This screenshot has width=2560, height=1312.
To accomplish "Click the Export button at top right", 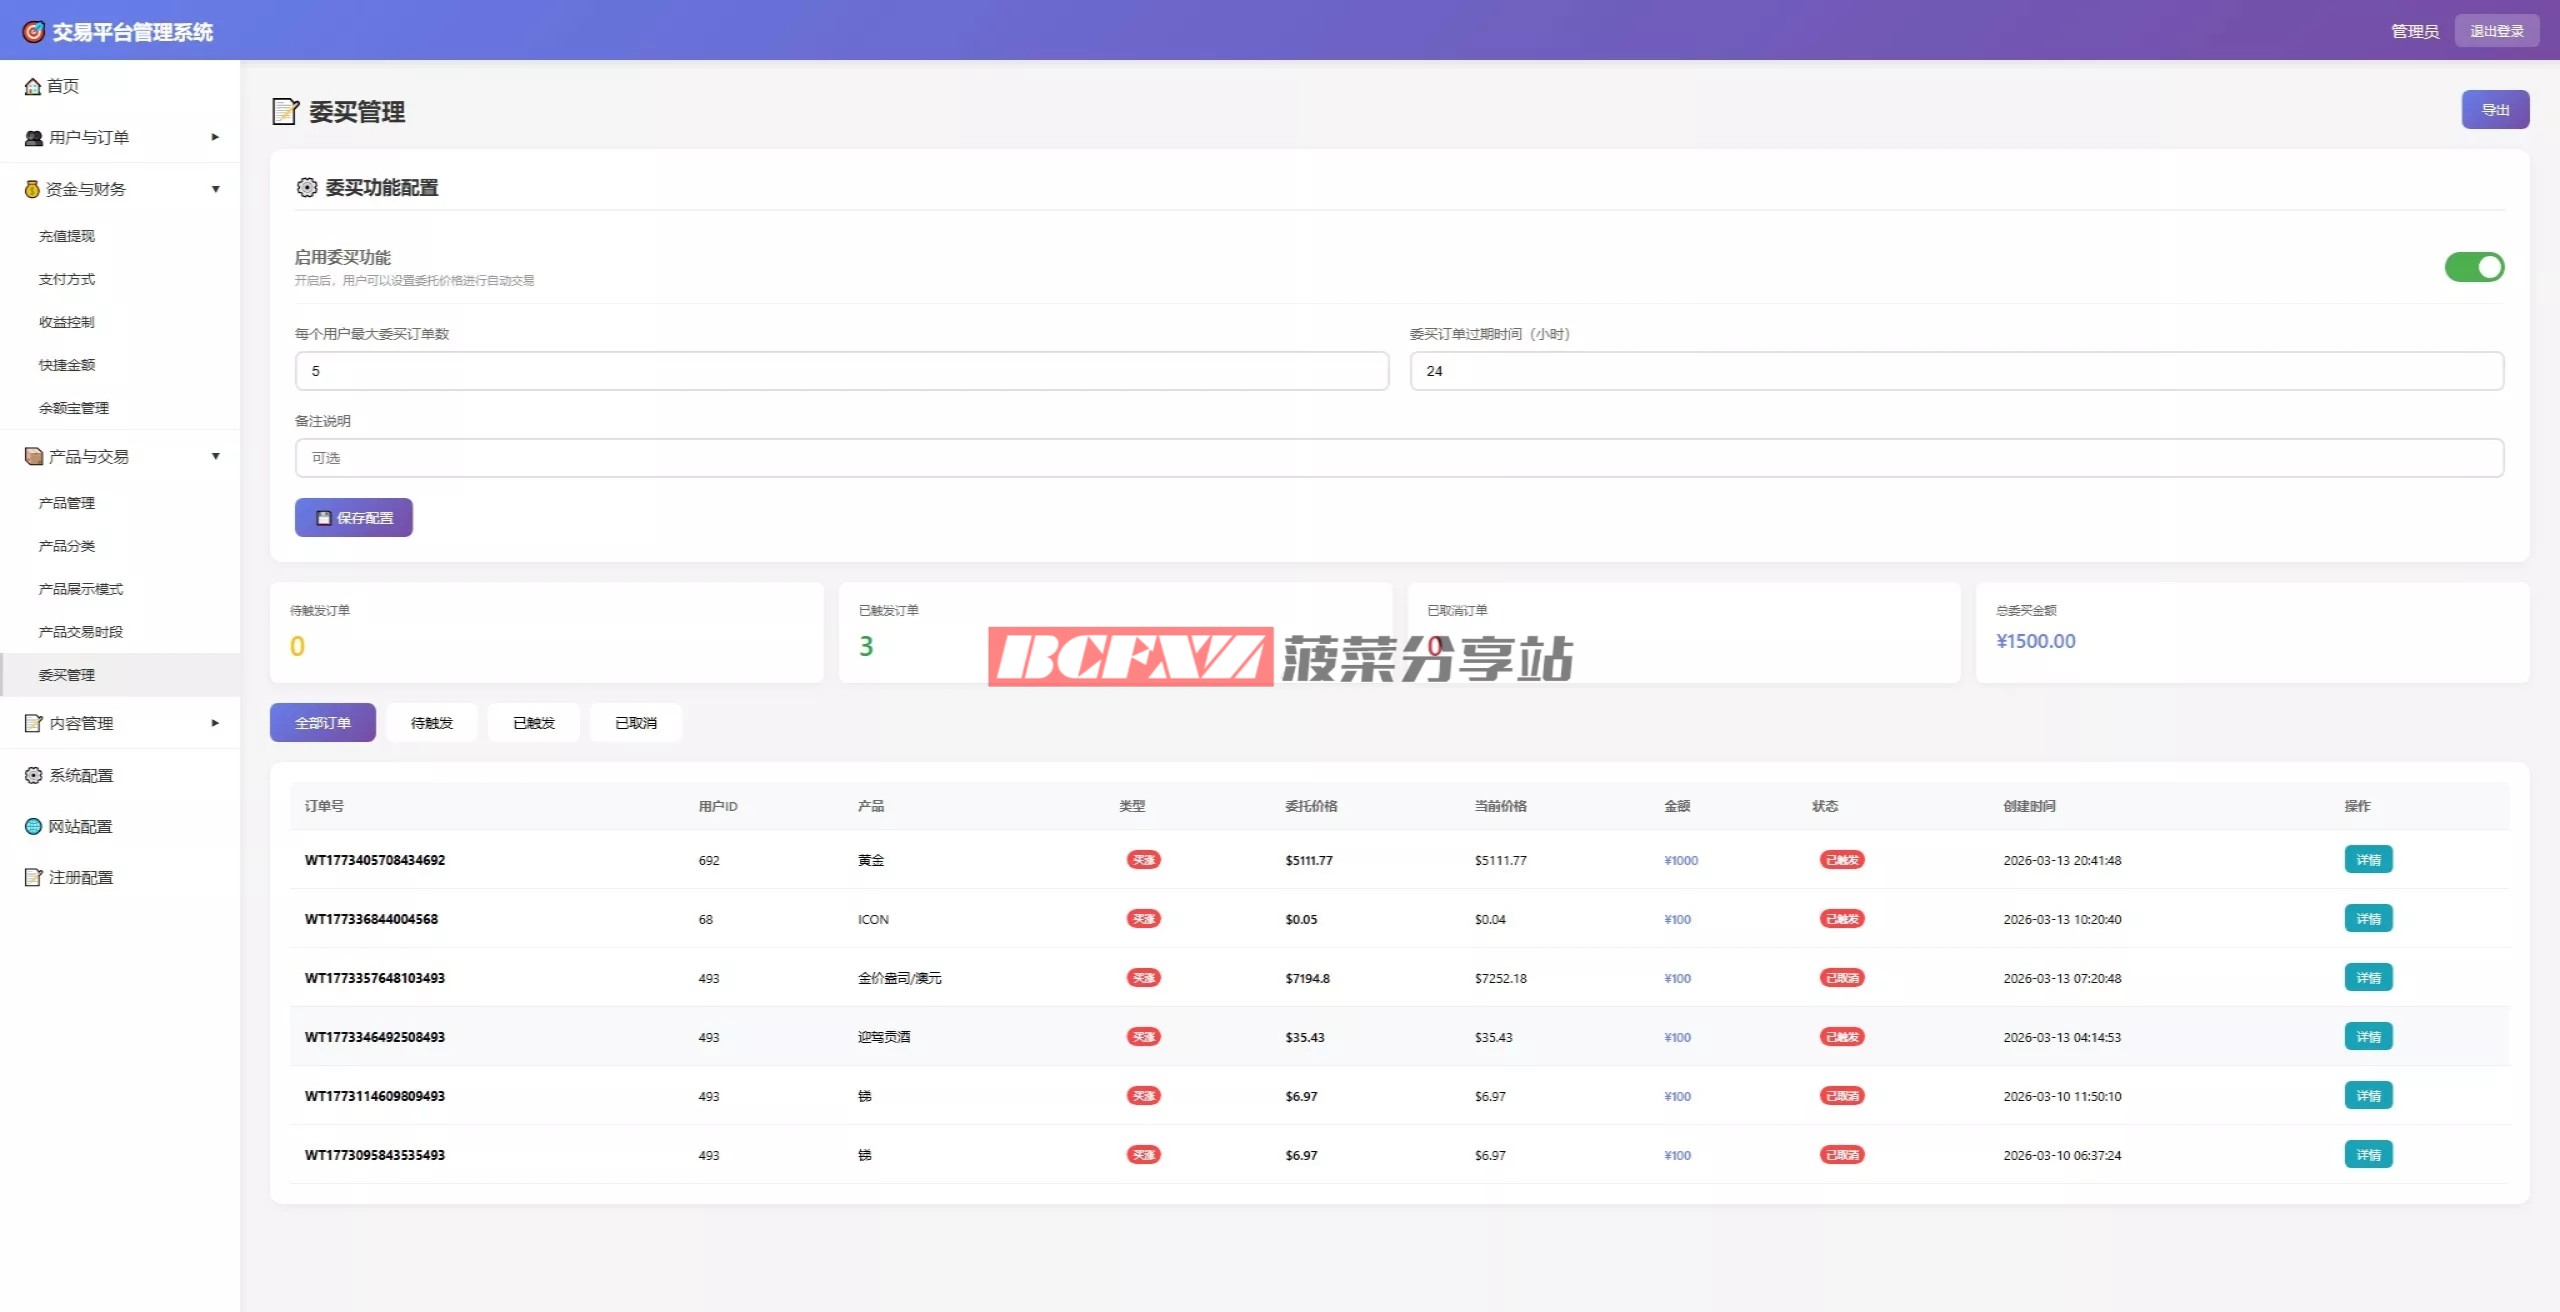I will point(2494,110).
